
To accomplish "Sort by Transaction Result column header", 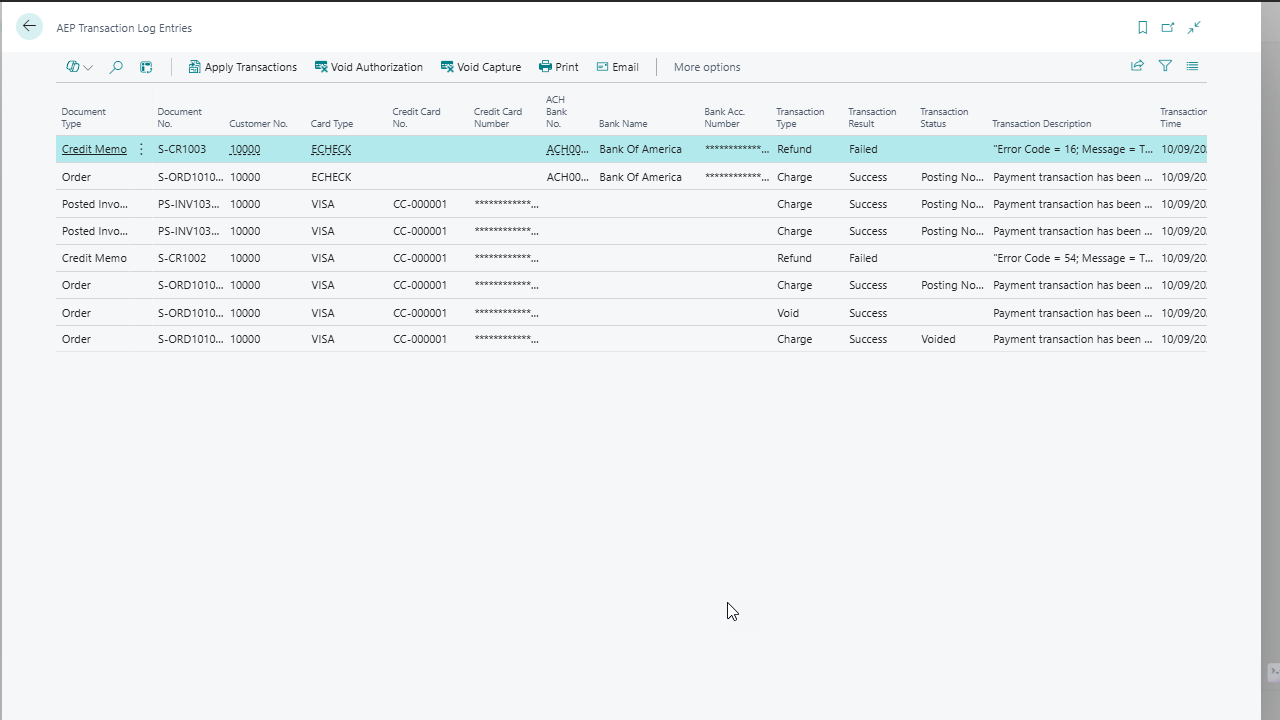I will (872, 118).
